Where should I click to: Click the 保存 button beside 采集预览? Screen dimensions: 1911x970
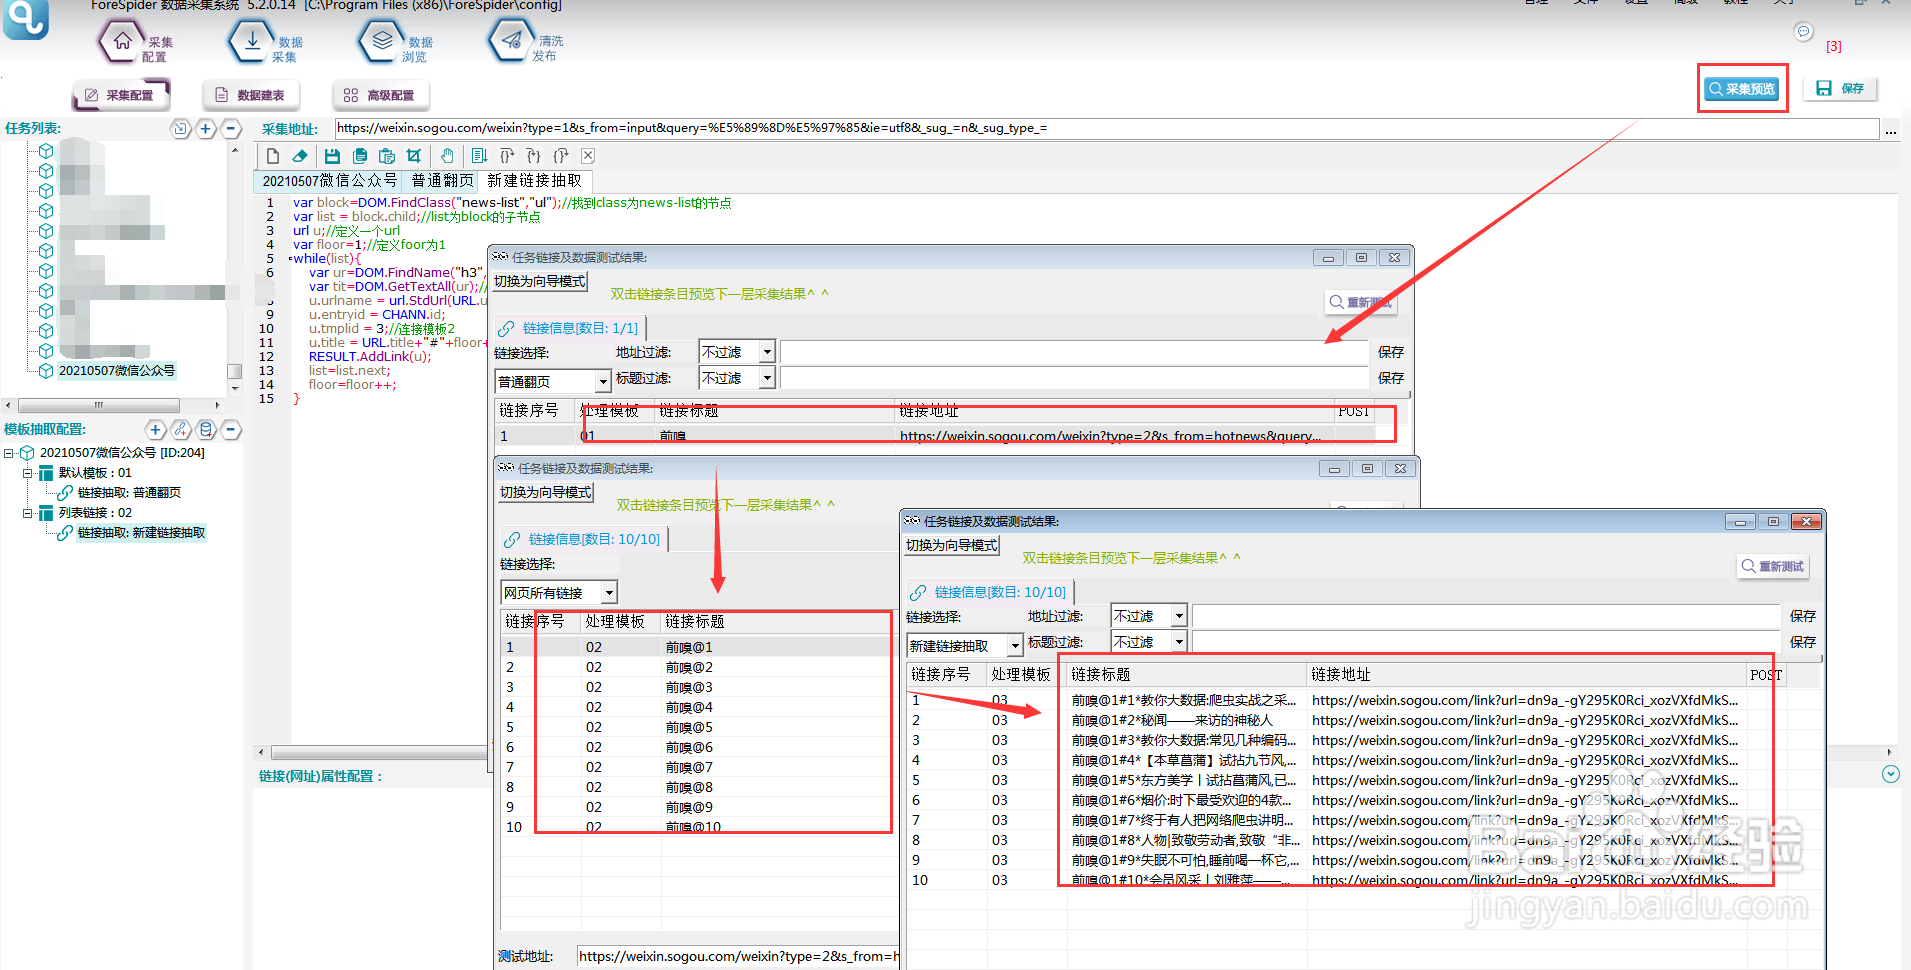coord(1841,88)
